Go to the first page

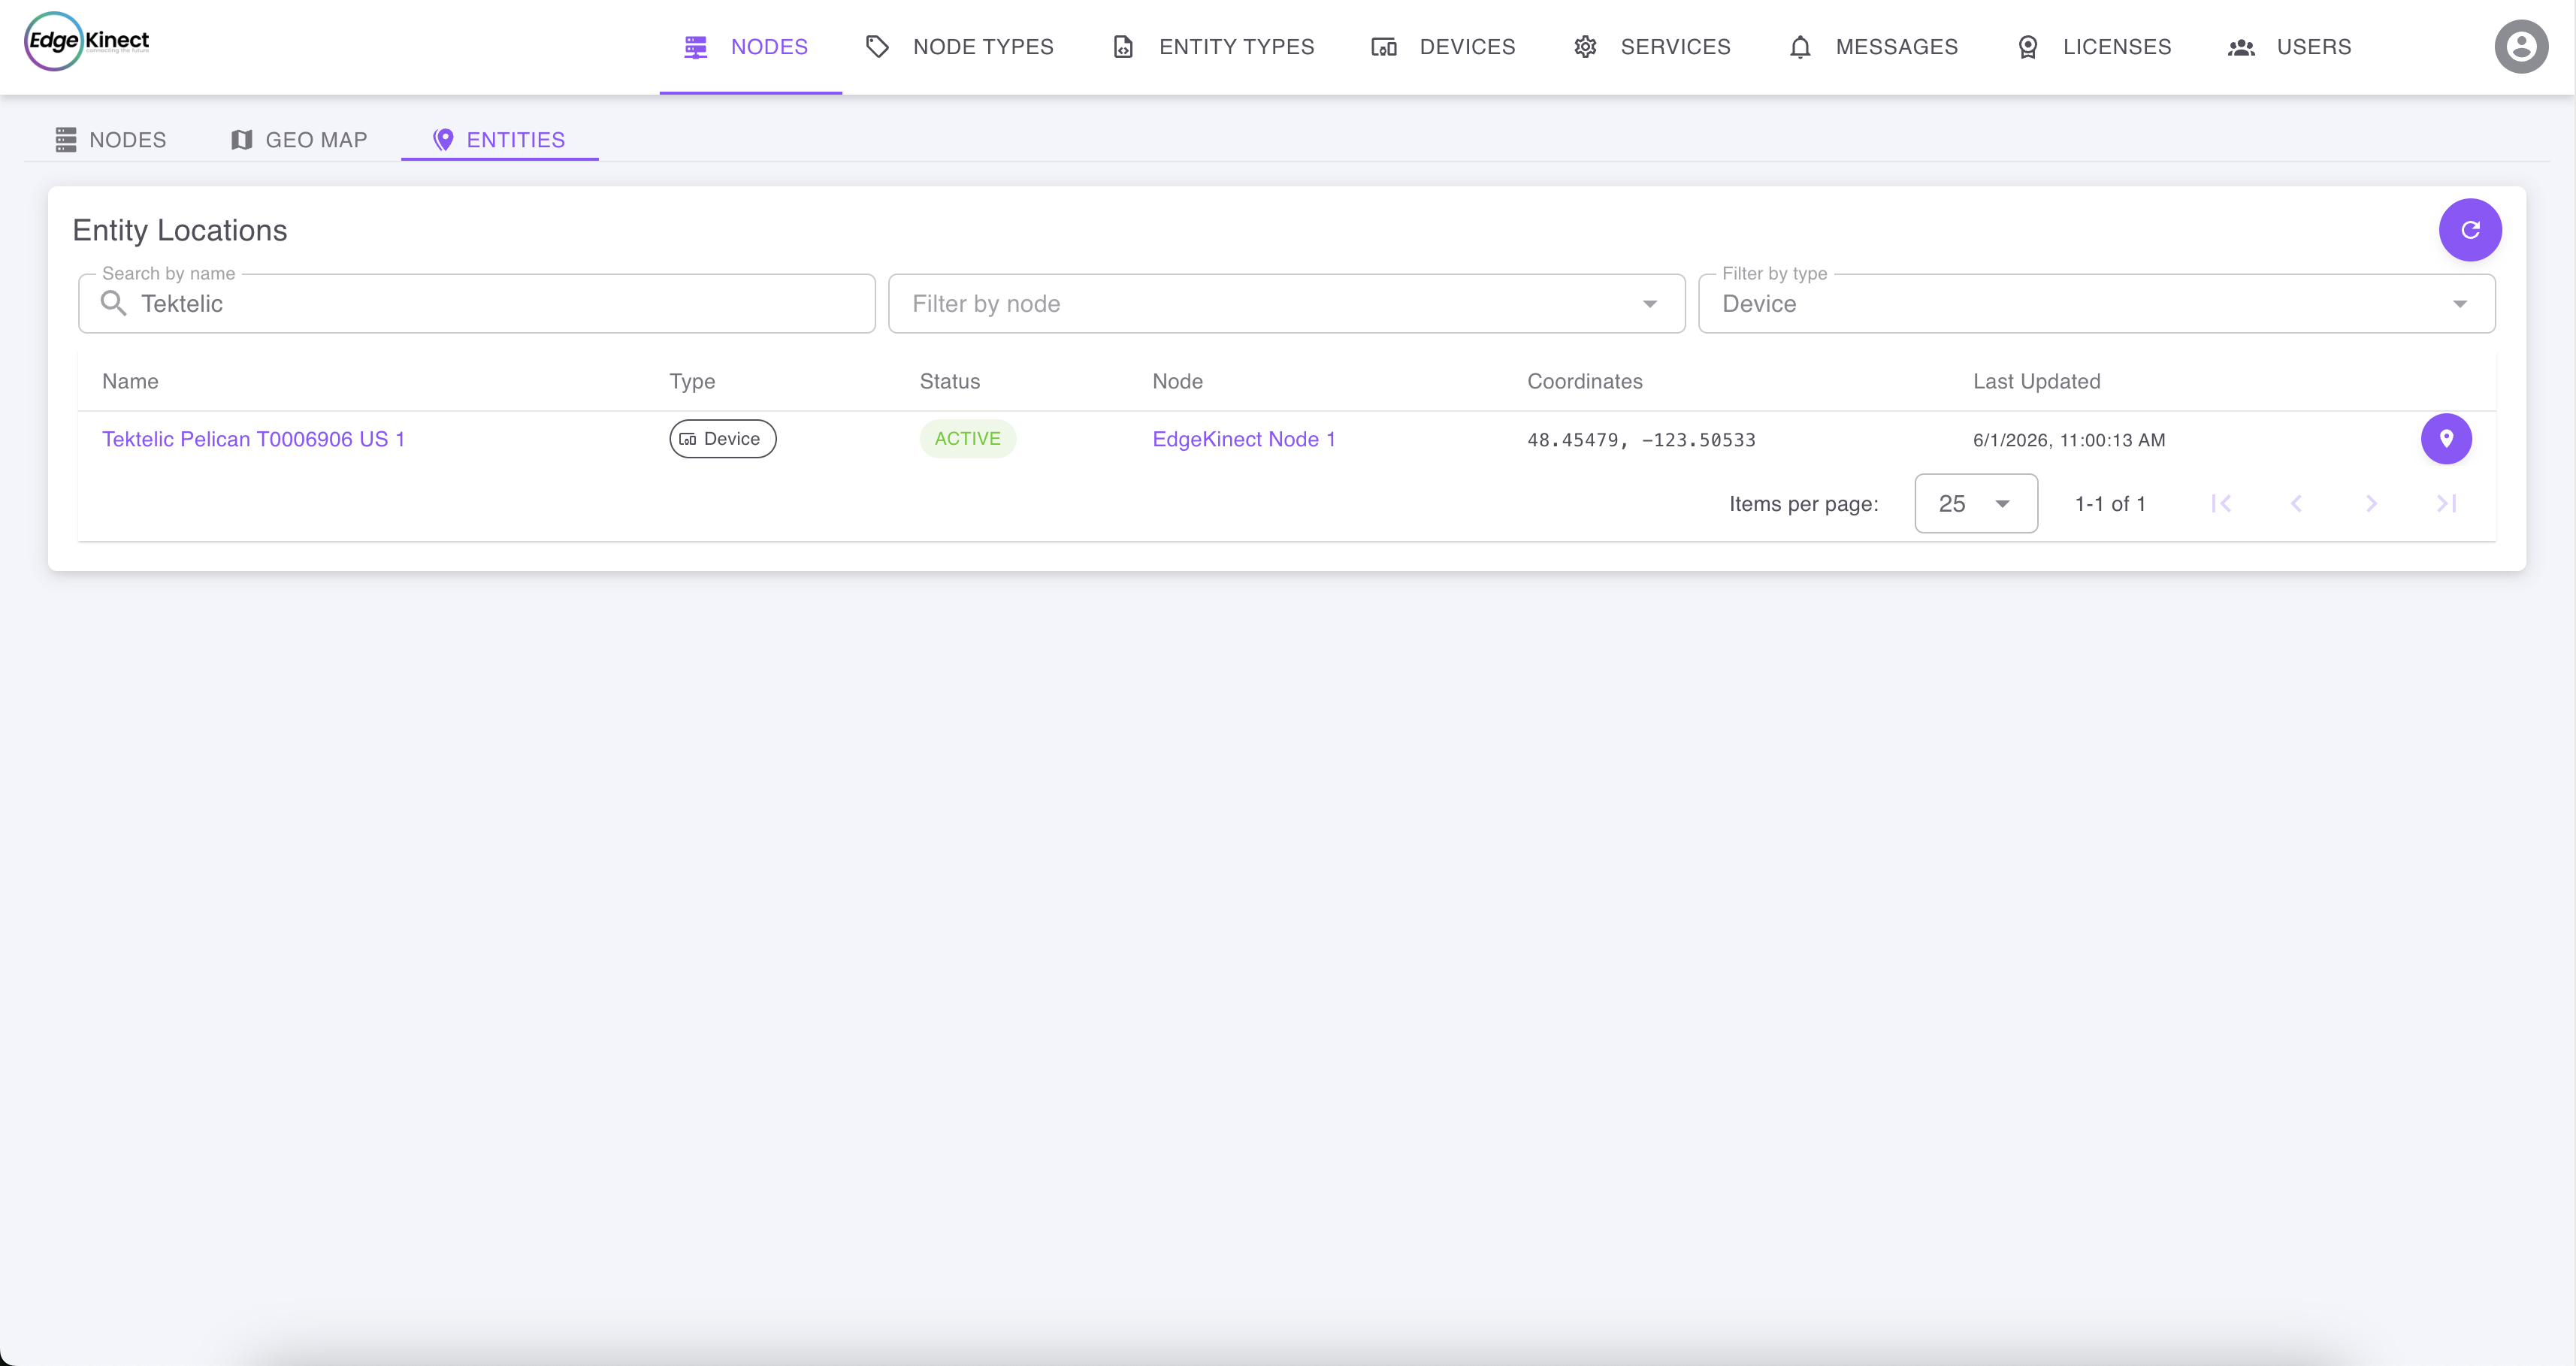2221,504
